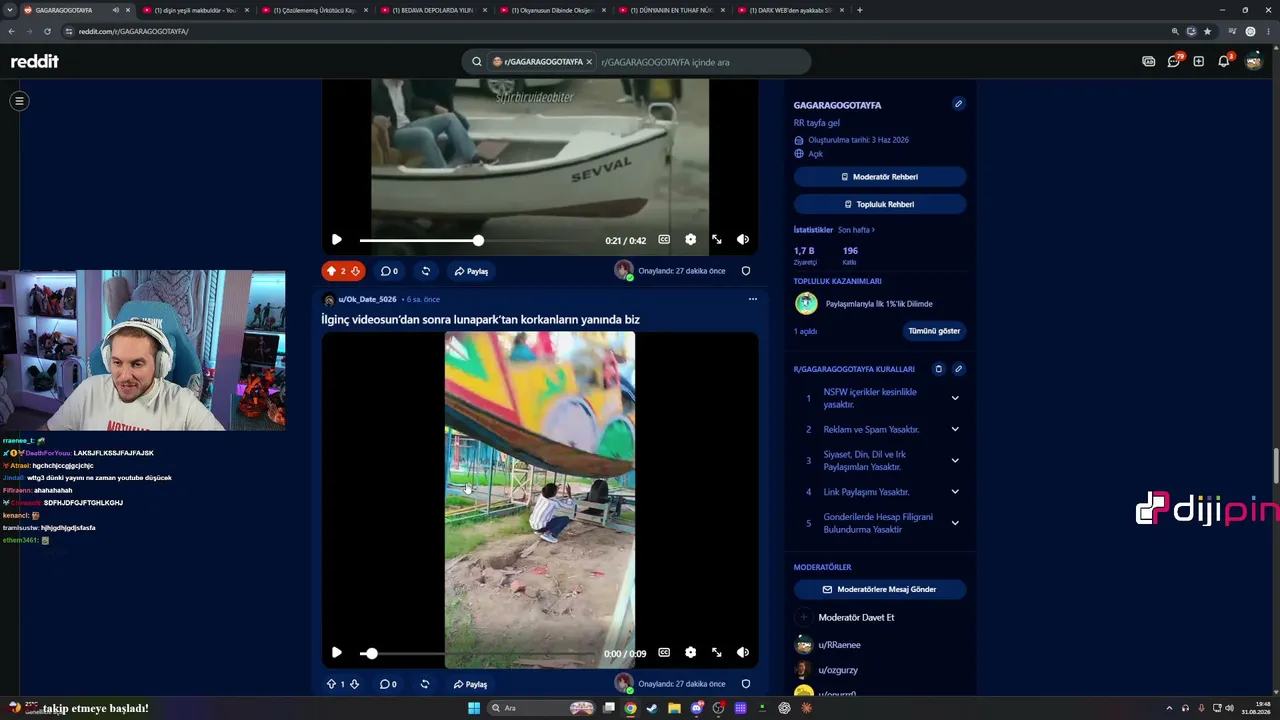Enter fullscreen on the lunapark video
Image resolution: width=1280 pixels, height=720 pixels.
(716, 653)
